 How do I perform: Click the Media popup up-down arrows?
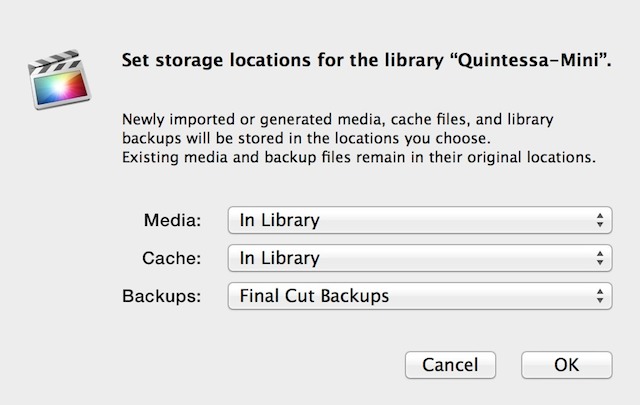tap(600, 220)
